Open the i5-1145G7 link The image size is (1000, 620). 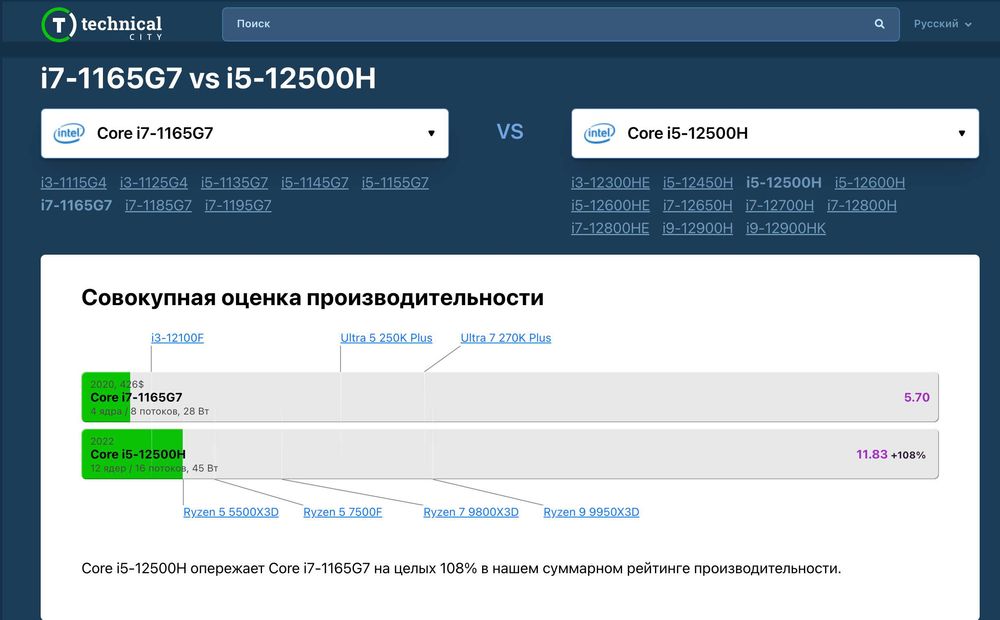coord(315,182)
